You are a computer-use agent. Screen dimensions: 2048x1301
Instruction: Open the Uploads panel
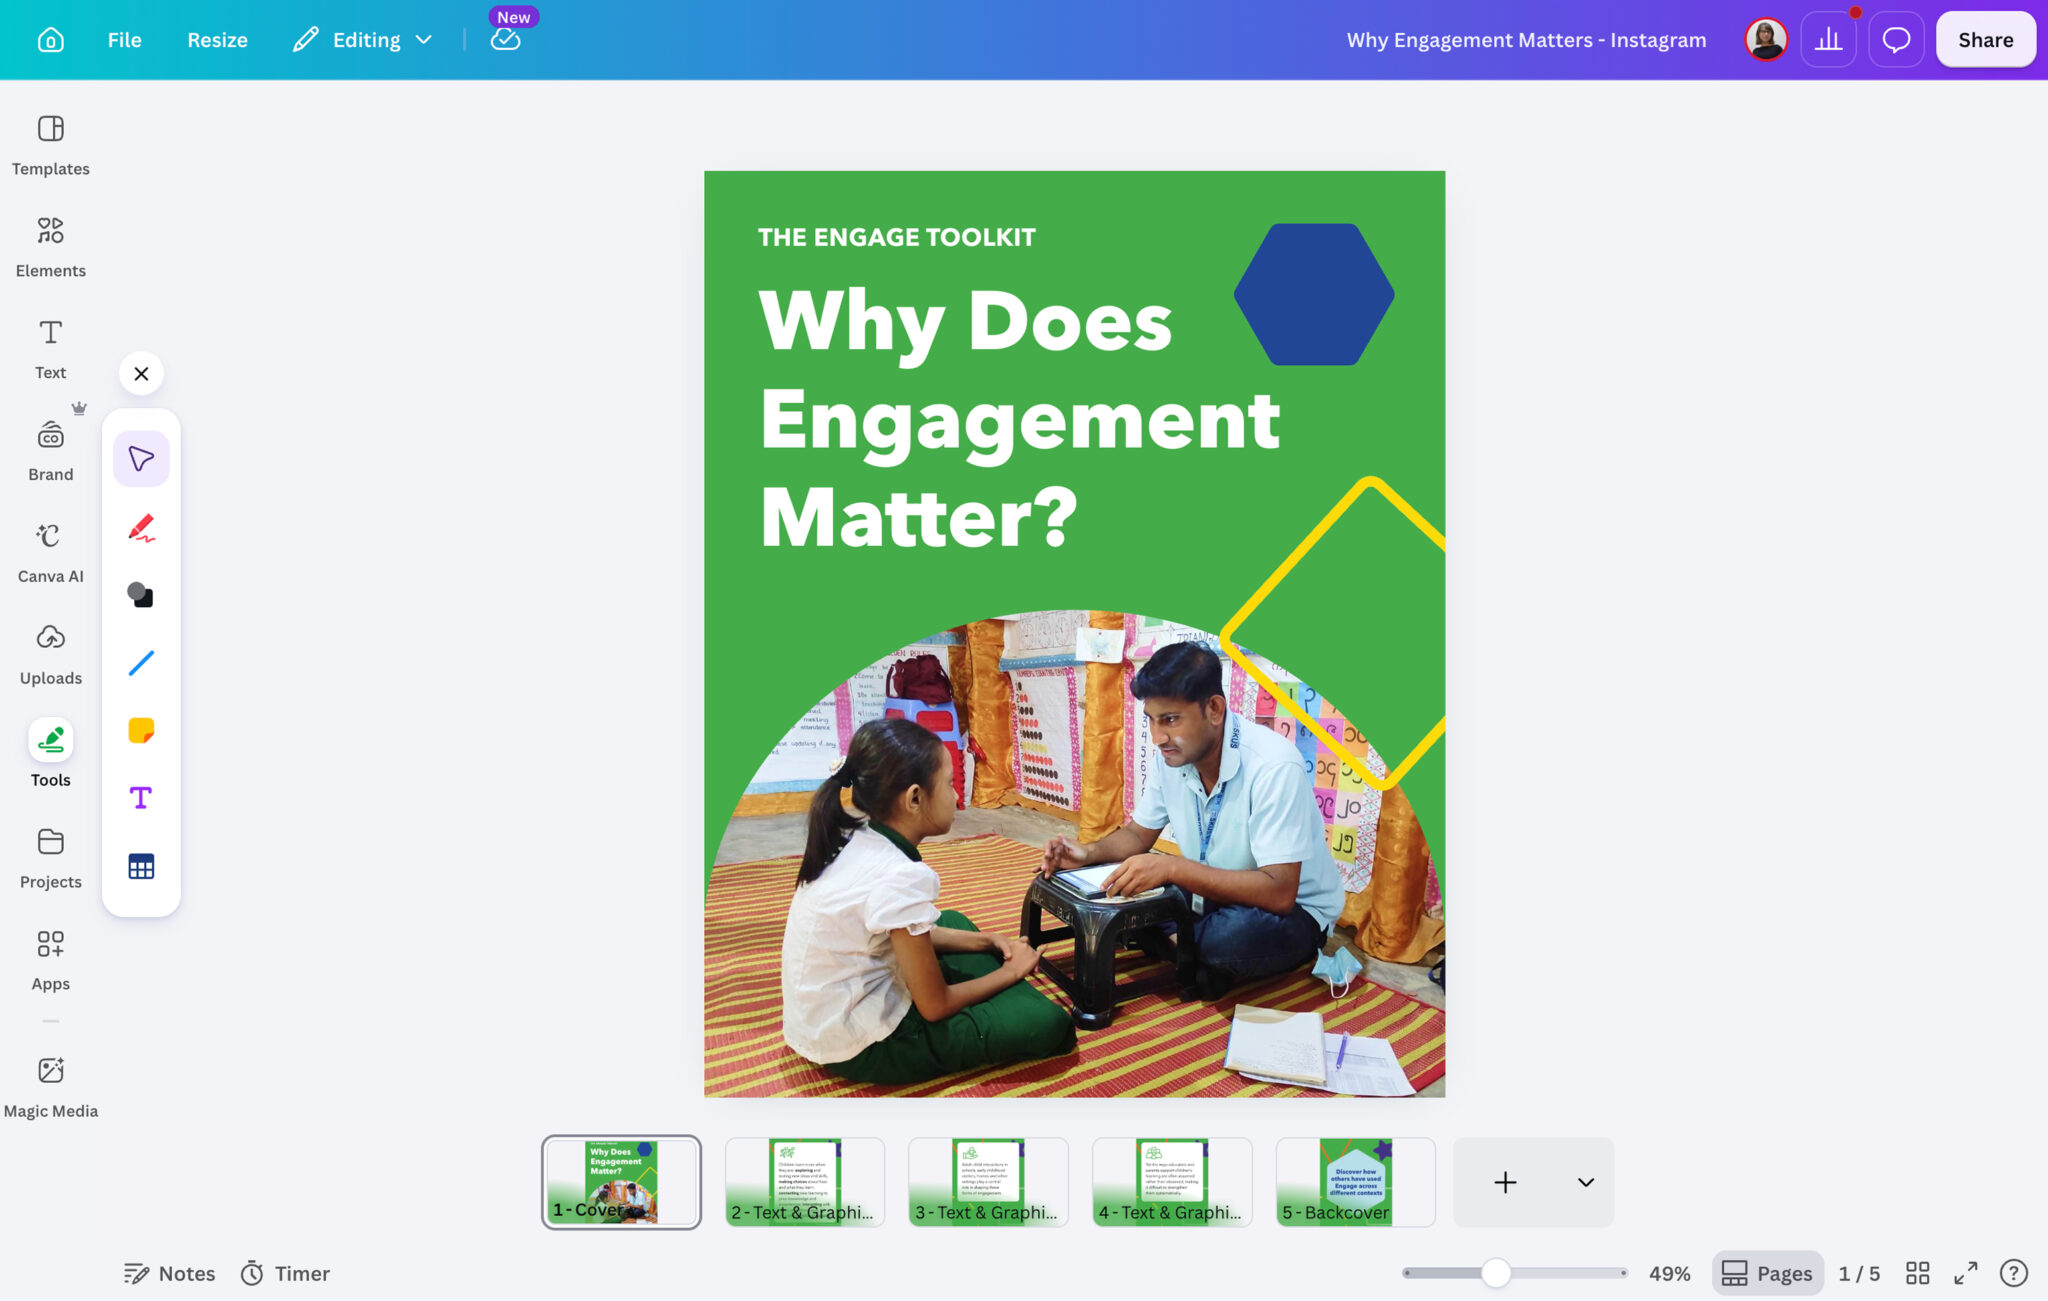51,655
